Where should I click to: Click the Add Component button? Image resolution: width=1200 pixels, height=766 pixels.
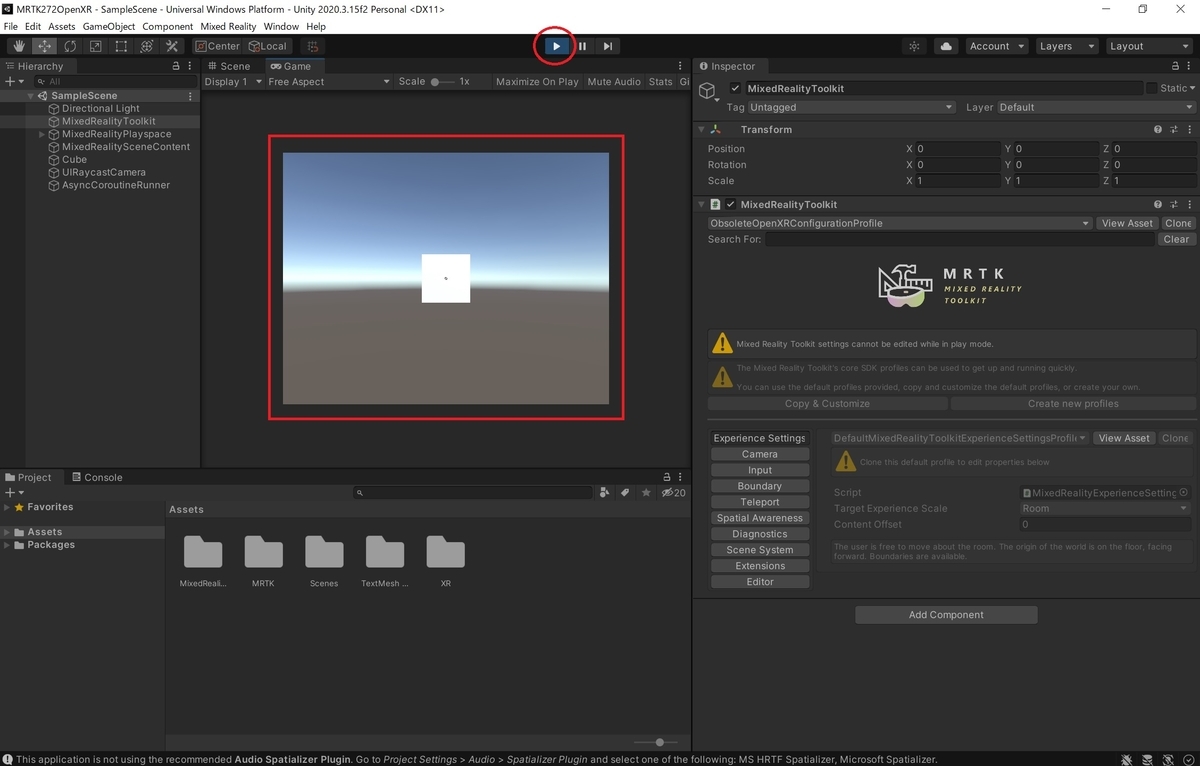pos(946,615)
